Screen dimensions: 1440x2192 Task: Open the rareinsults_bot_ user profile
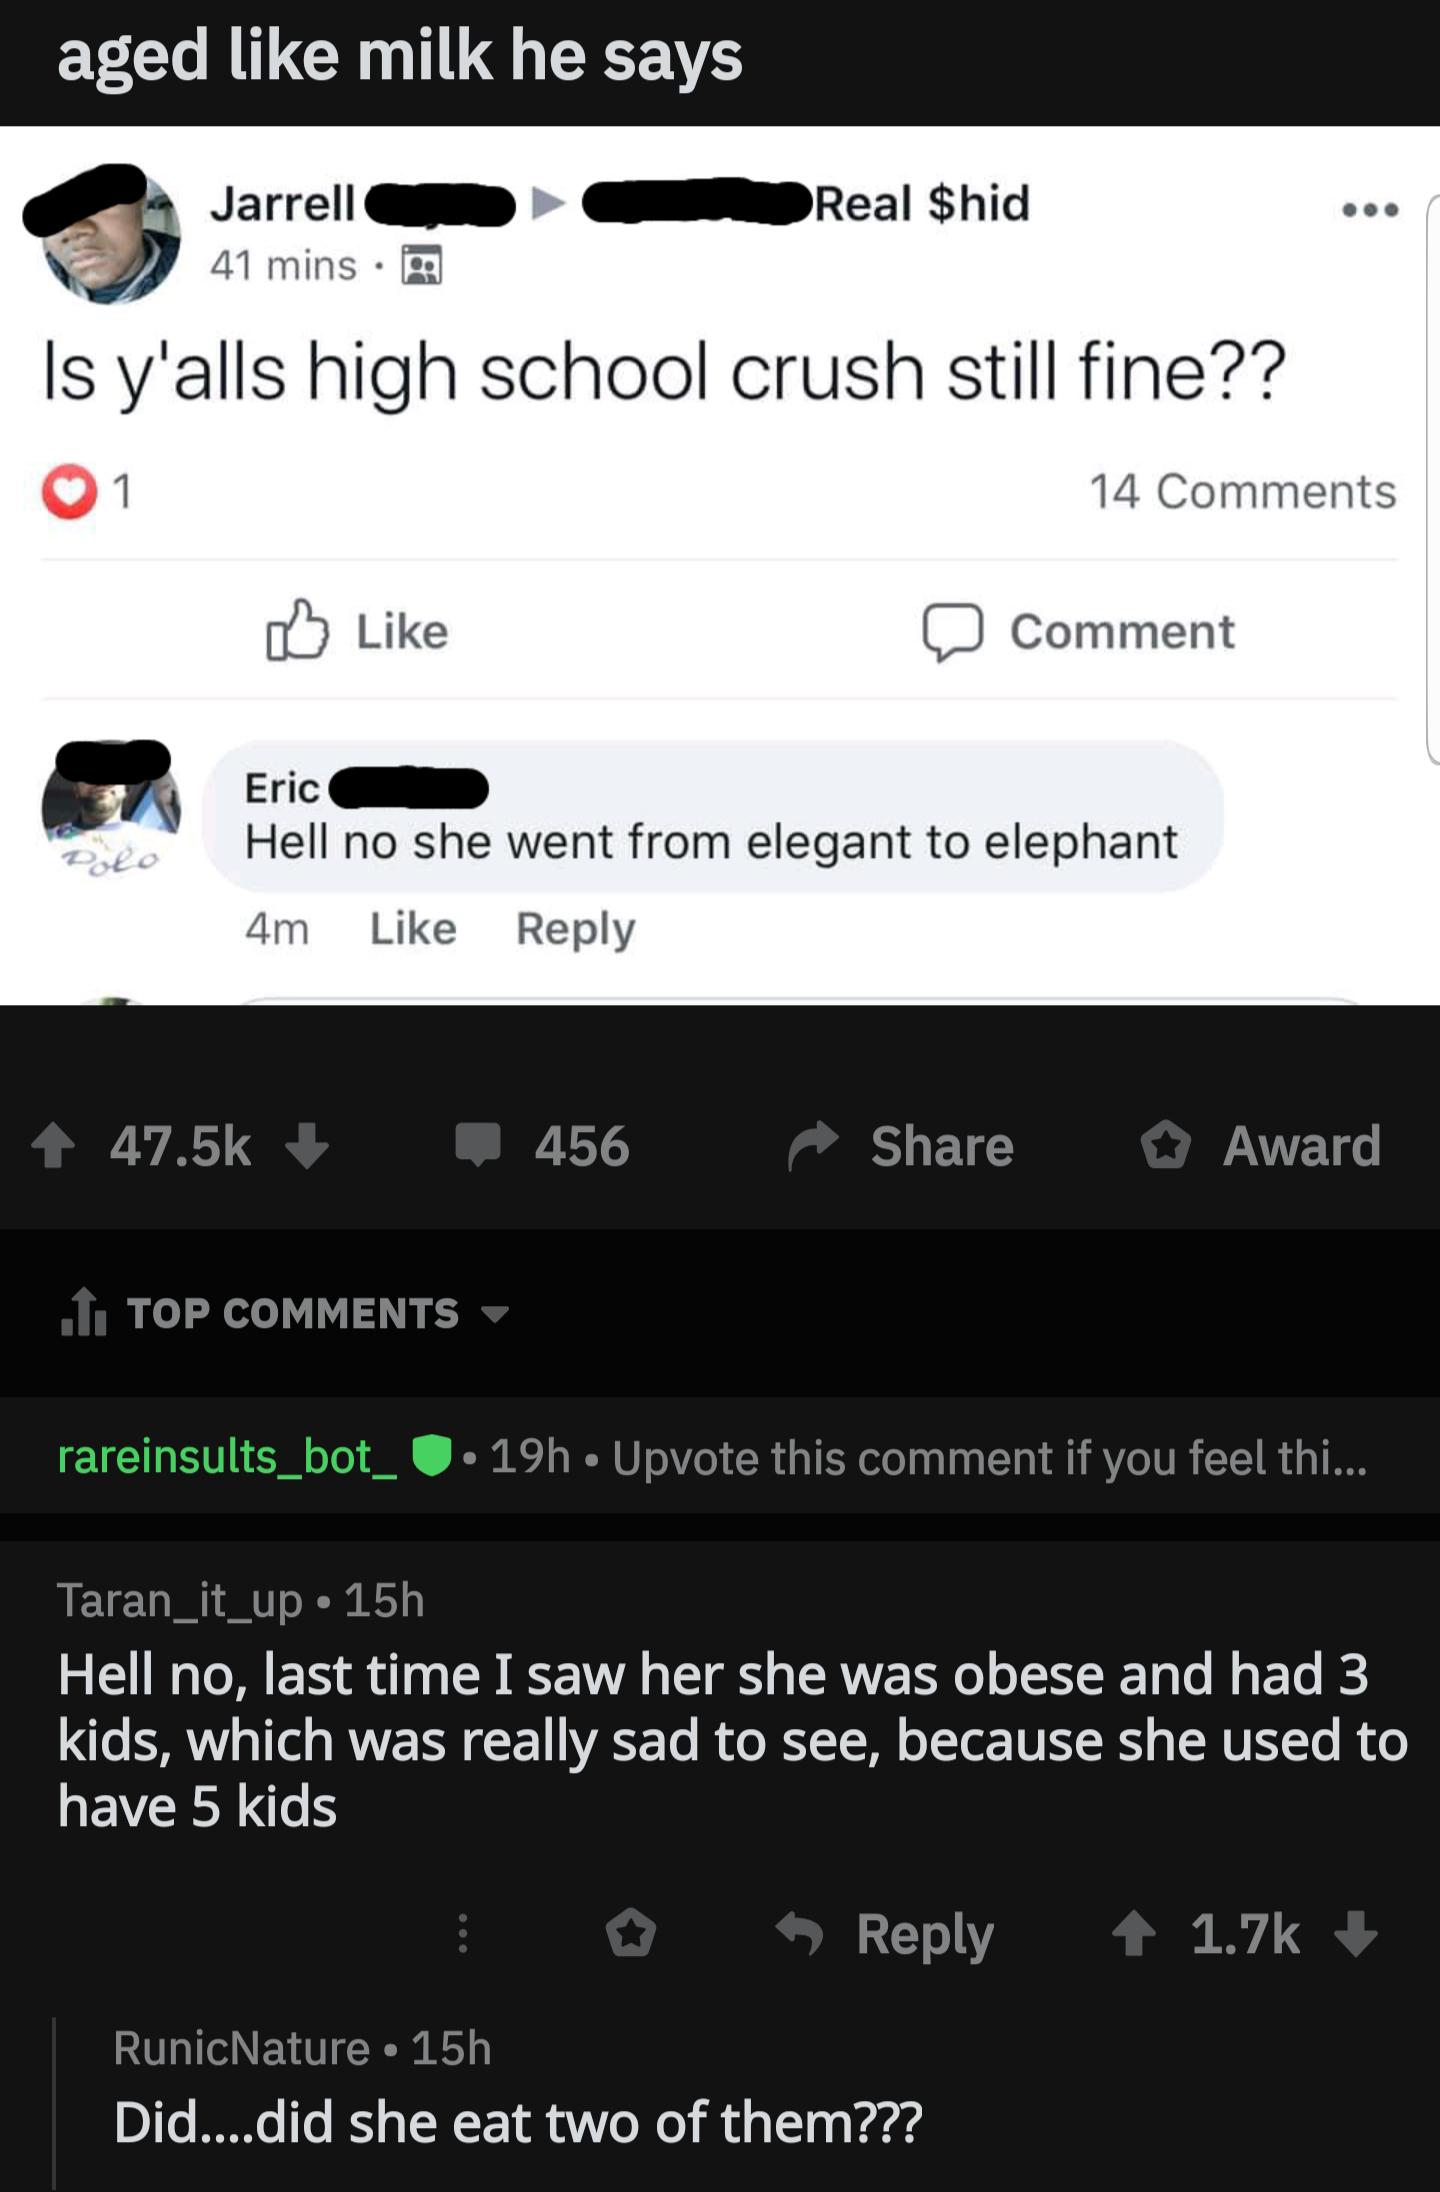[227, 1458]
